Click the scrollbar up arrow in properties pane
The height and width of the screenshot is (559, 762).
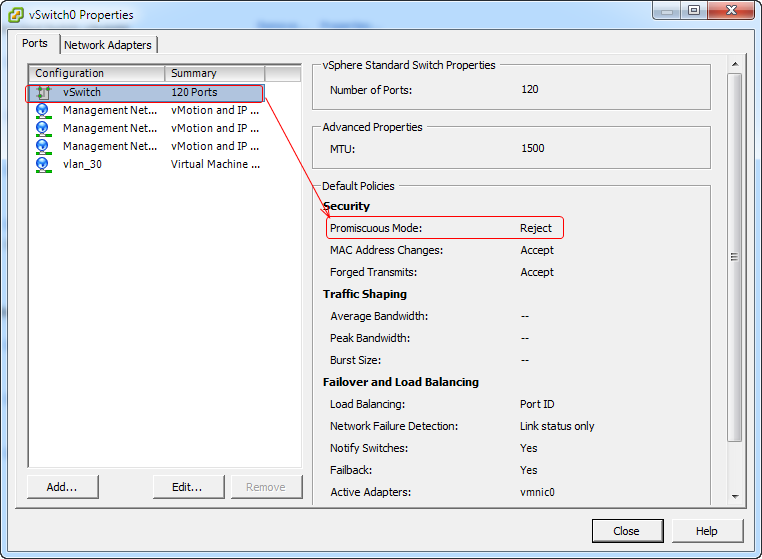tap(735, 64)
